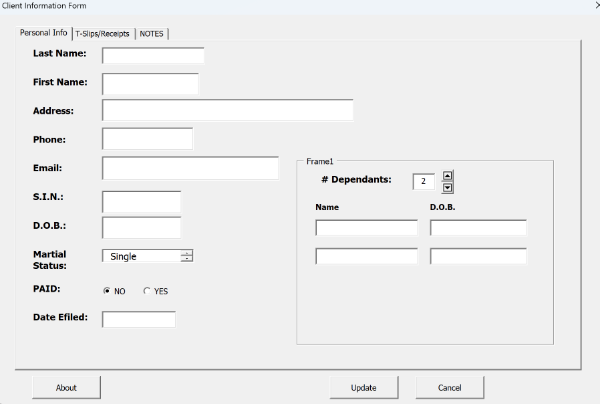Click the Dependants spinner down arrow
The height and width of the screenshot is (404, 600).
448,187
